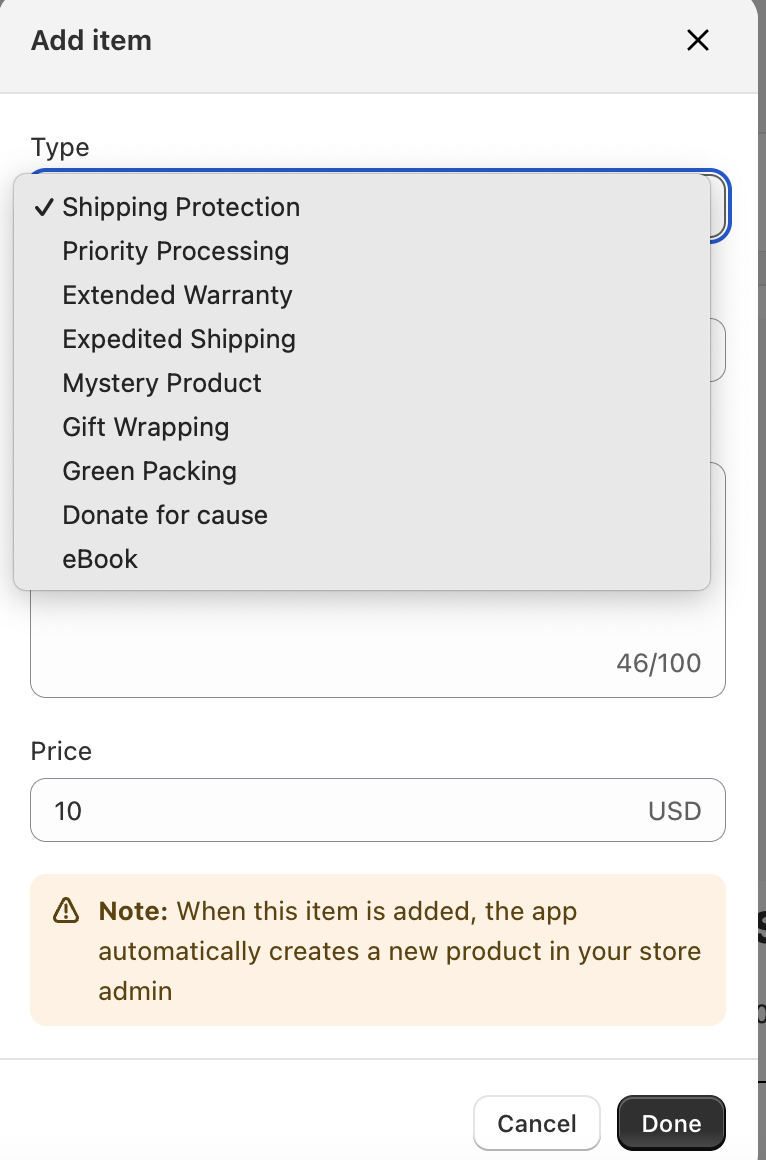Choose the Mystery Product option
The height and width of the screenshot is (1160, 766).
coord(162,383)
